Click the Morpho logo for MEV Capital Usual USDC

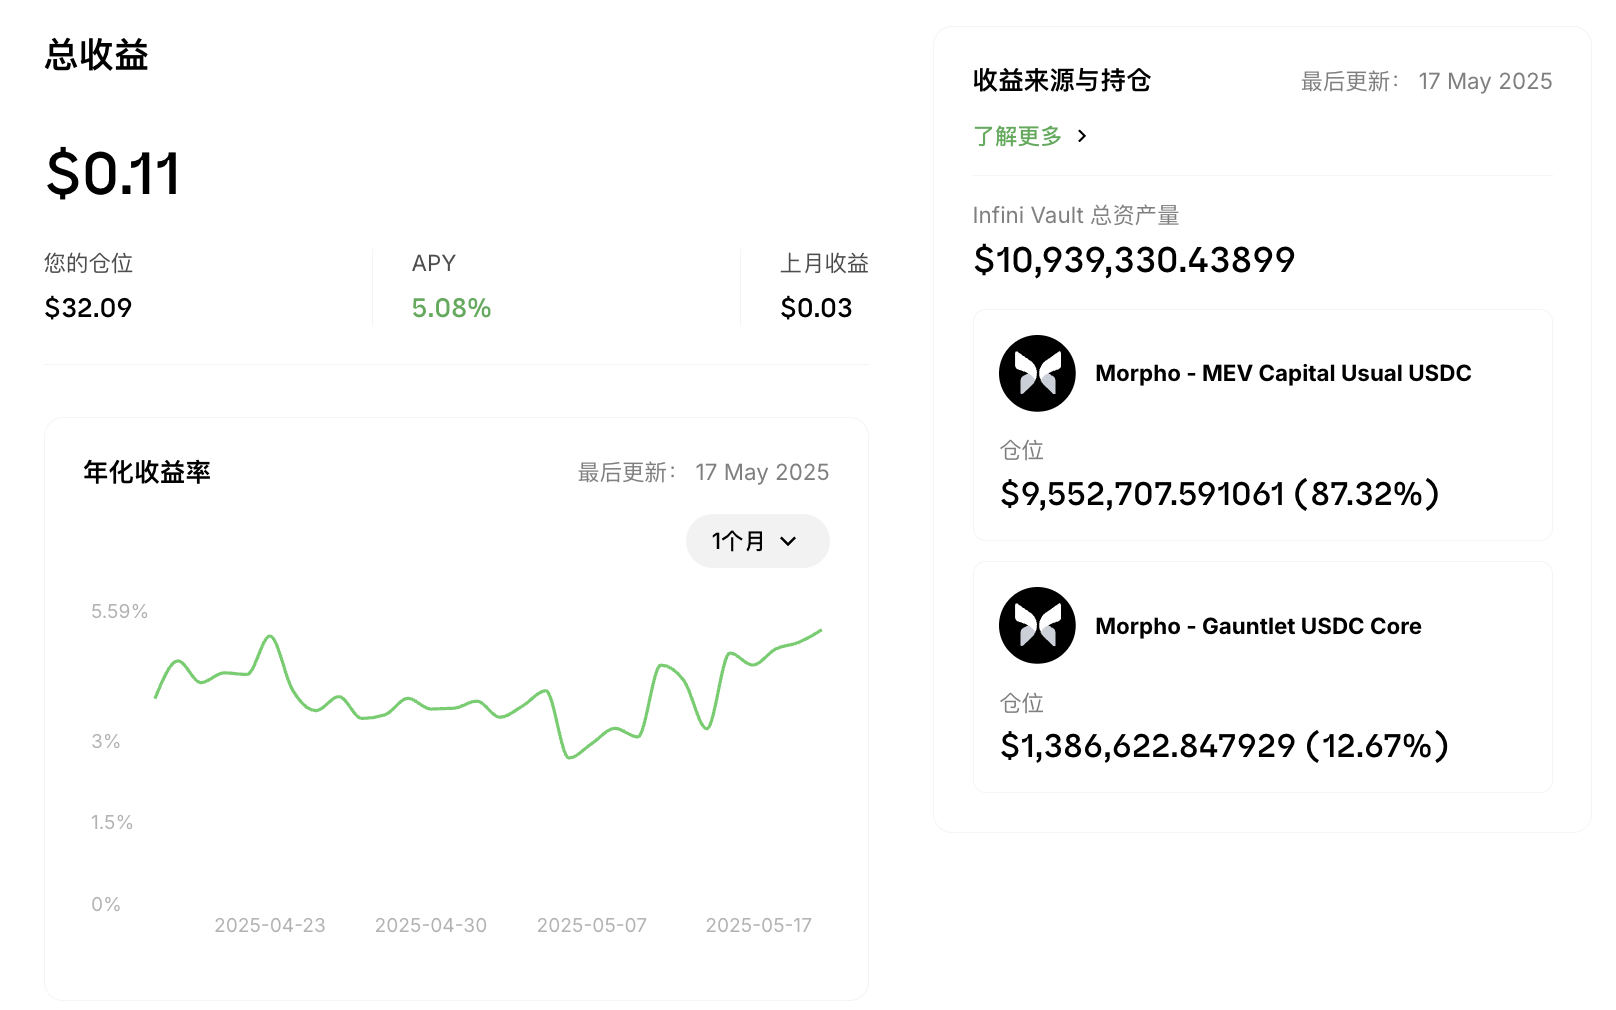pos(1037,373)
